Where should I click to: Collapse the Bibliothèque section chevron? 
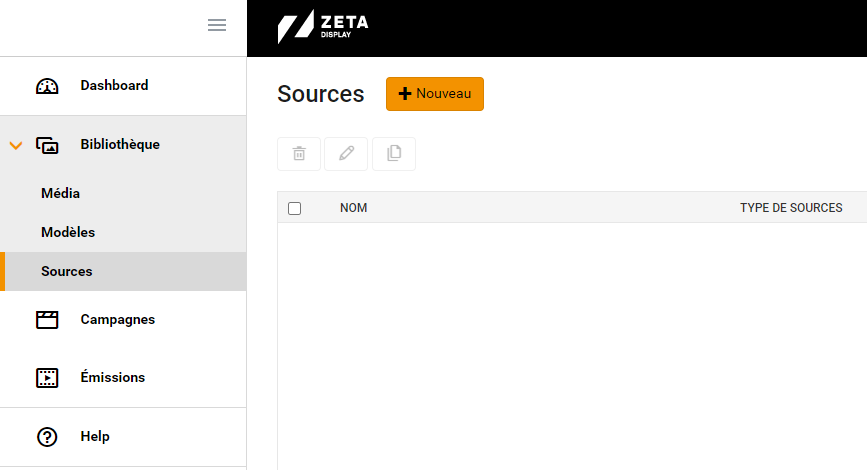pyautogui.click(x=16, y=146)
